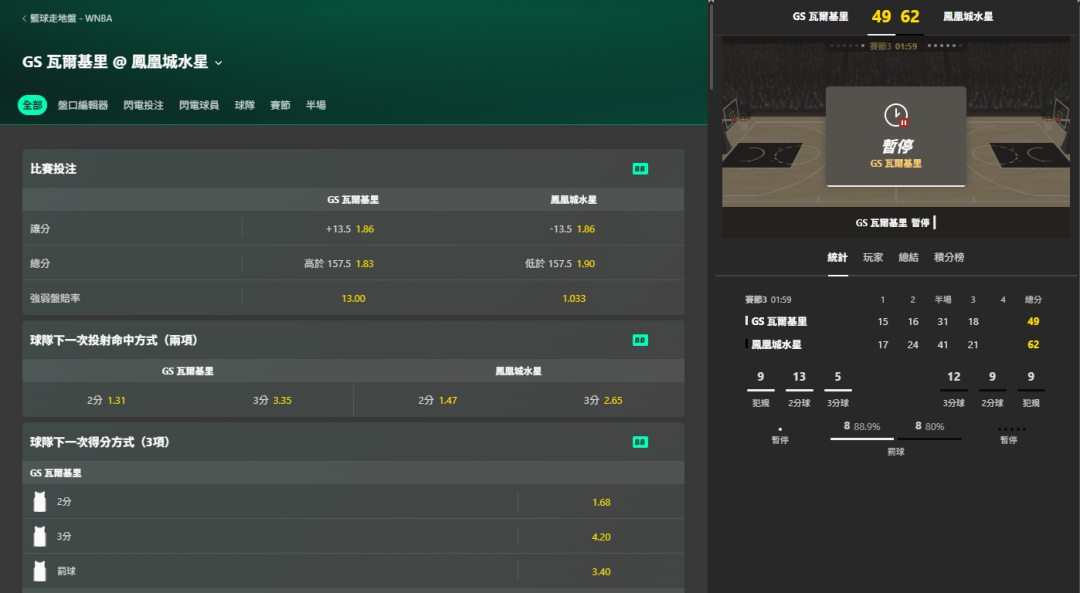Open the 閃電投注 tab
This screenshot has height=593, width=1080.
tap(143, 105)
